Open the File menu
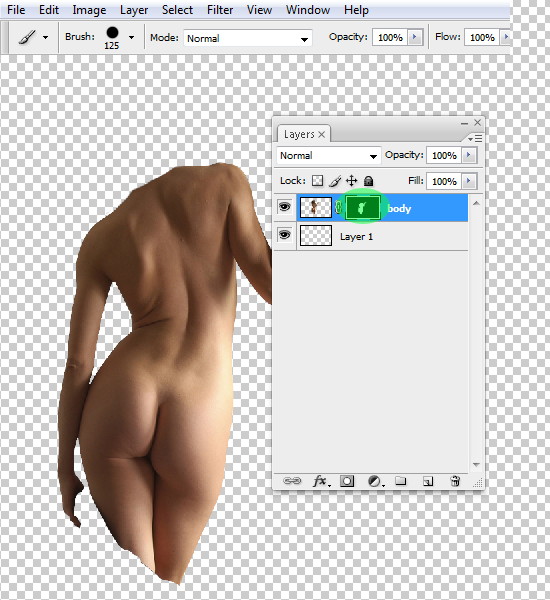550x600 pixels. 16,10
